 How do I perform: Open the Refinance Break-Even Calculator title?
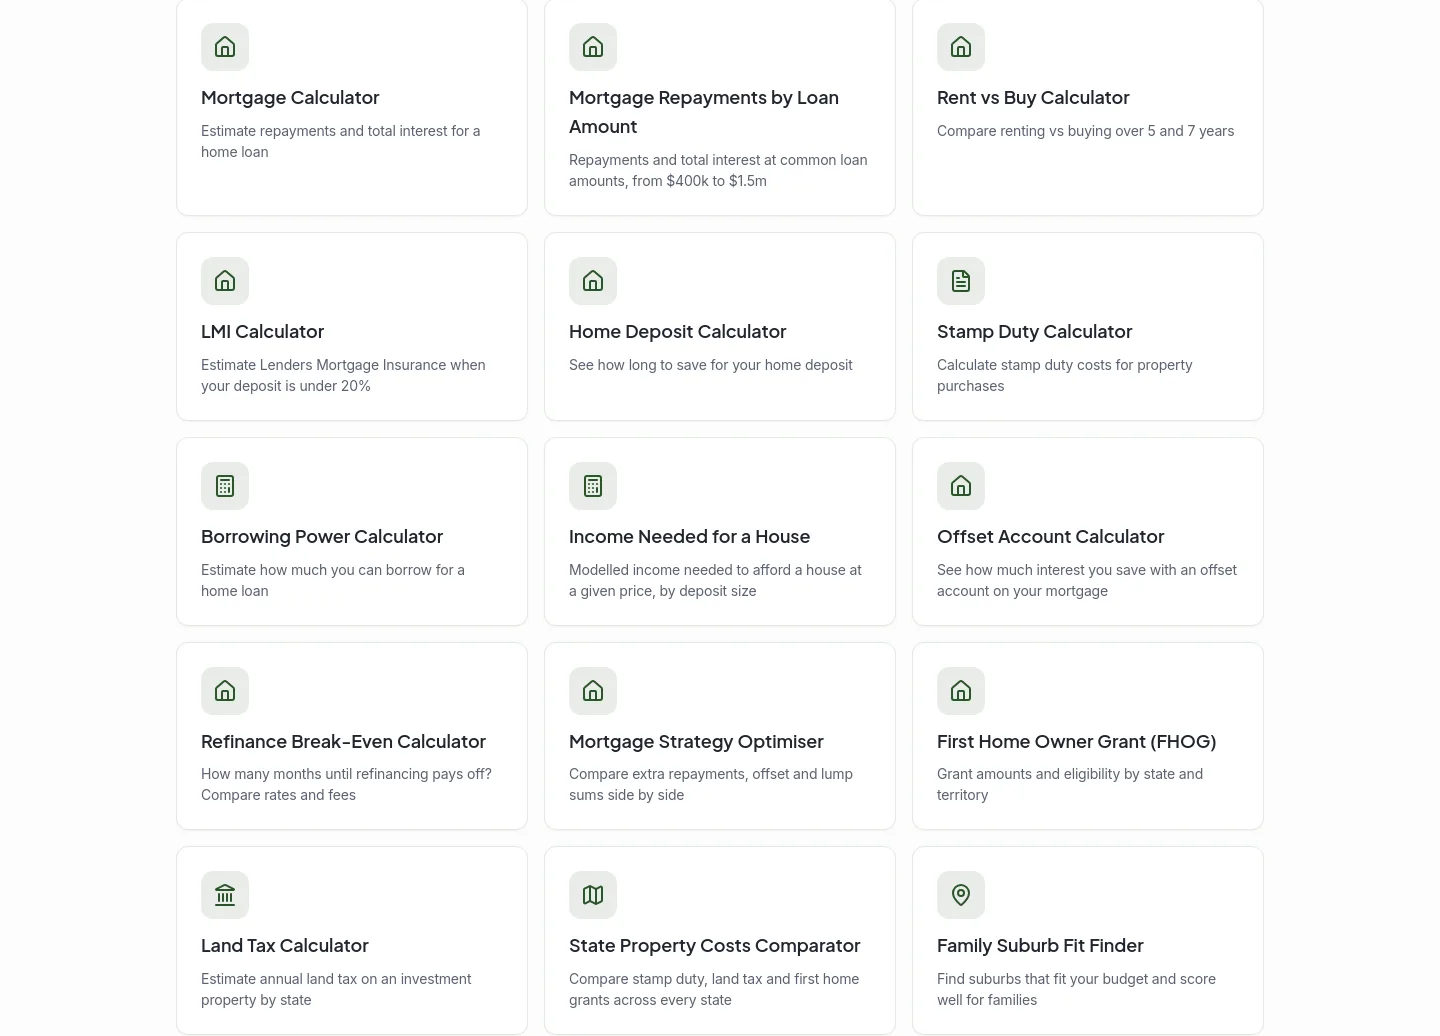(x=343, y=742)
